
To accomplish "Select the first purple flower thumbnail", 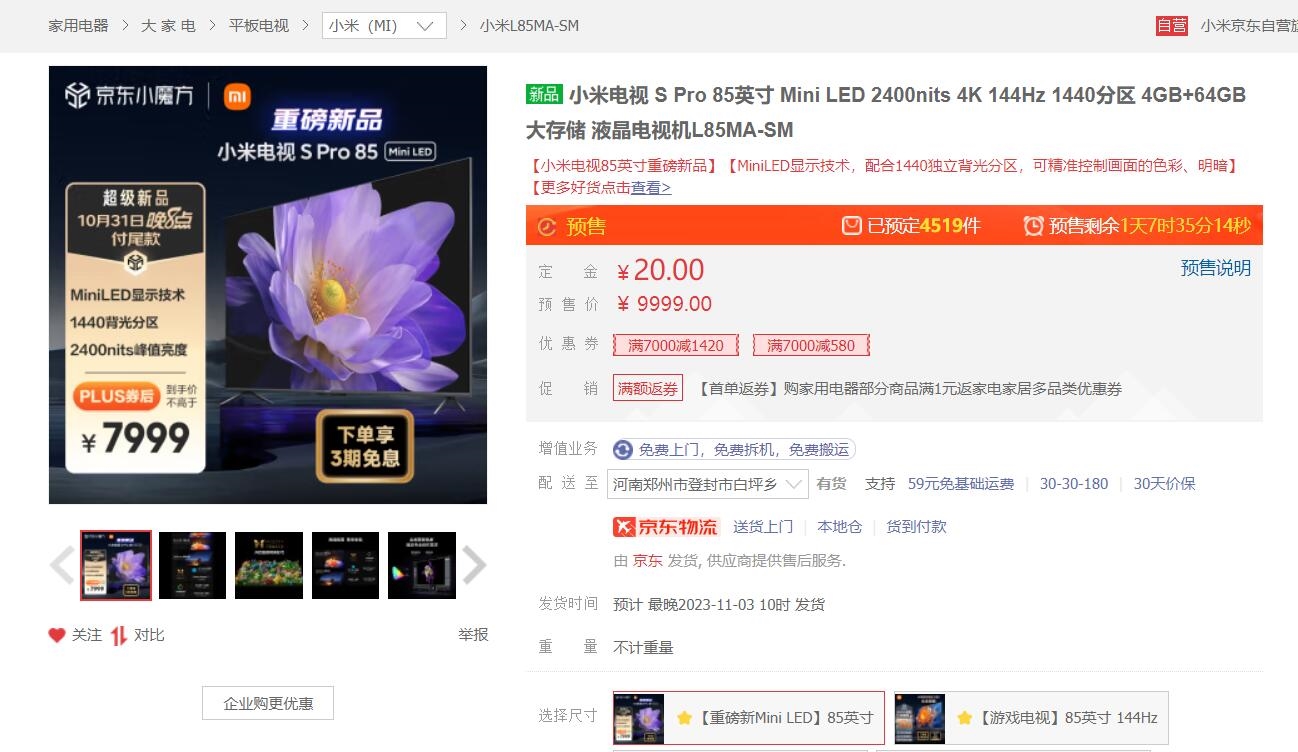I will [116, 565].
